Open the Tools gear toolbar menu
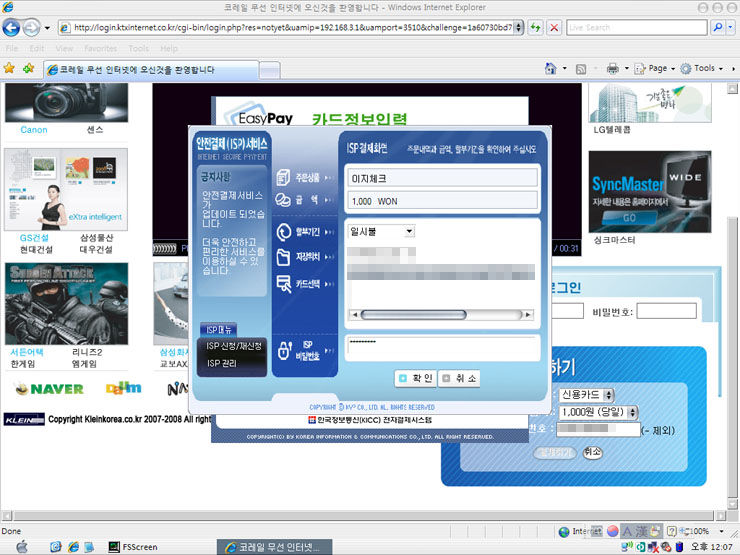 pyautogui.click(x=701, y=68)
